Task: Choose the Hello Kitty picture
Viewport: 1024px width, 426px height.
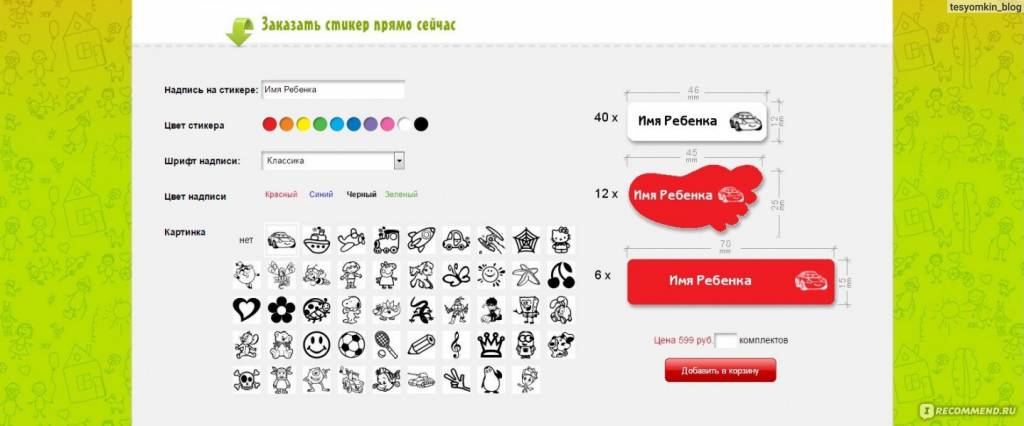Action: pyautogui.click(x=561, y=240)
